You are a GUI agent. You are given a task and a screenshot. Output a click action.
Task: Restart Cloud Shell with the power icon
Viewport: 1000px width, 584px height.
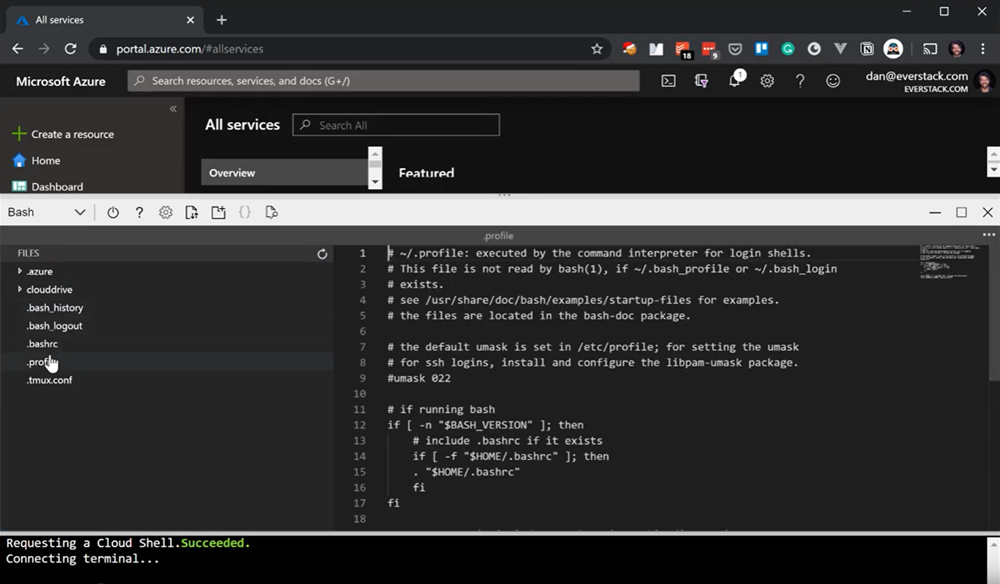coord(113,212)
